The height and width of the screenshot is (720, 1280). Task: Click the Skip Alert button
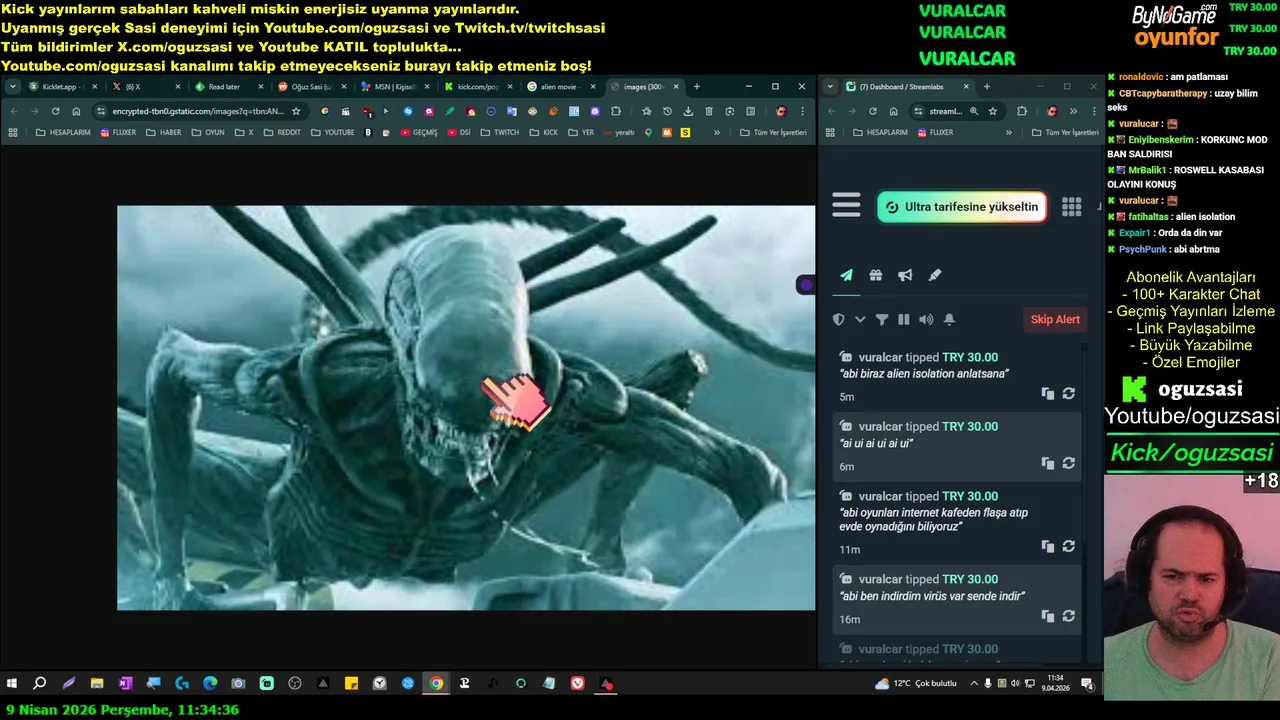(x=1055, y=319)
